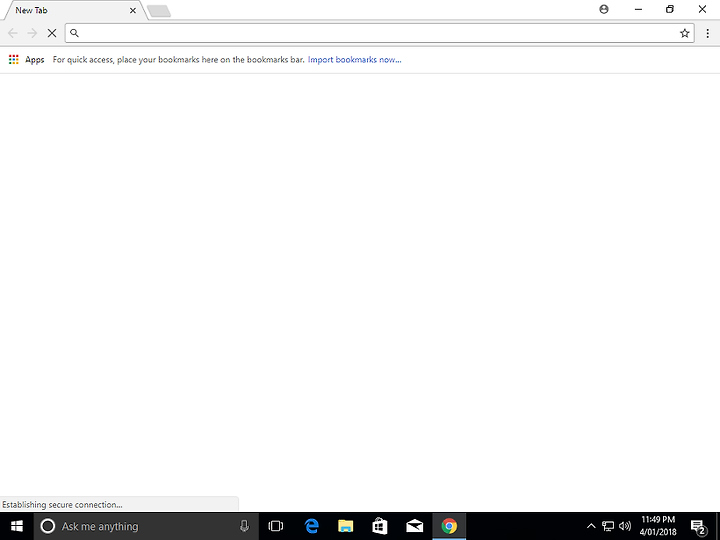Screen dimensions: 720x540
Task: Show hidden system tray icons
Action: [591, 526]
